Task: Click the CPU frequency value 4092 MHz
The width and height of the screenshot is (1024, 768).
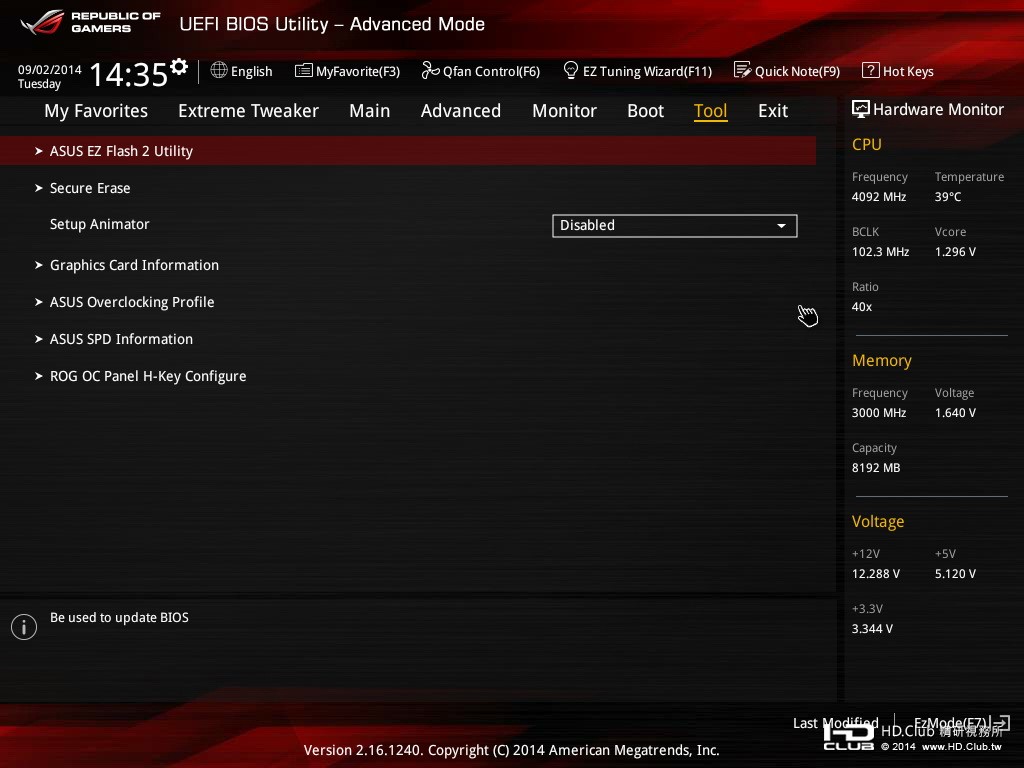Action: [879, 197]
